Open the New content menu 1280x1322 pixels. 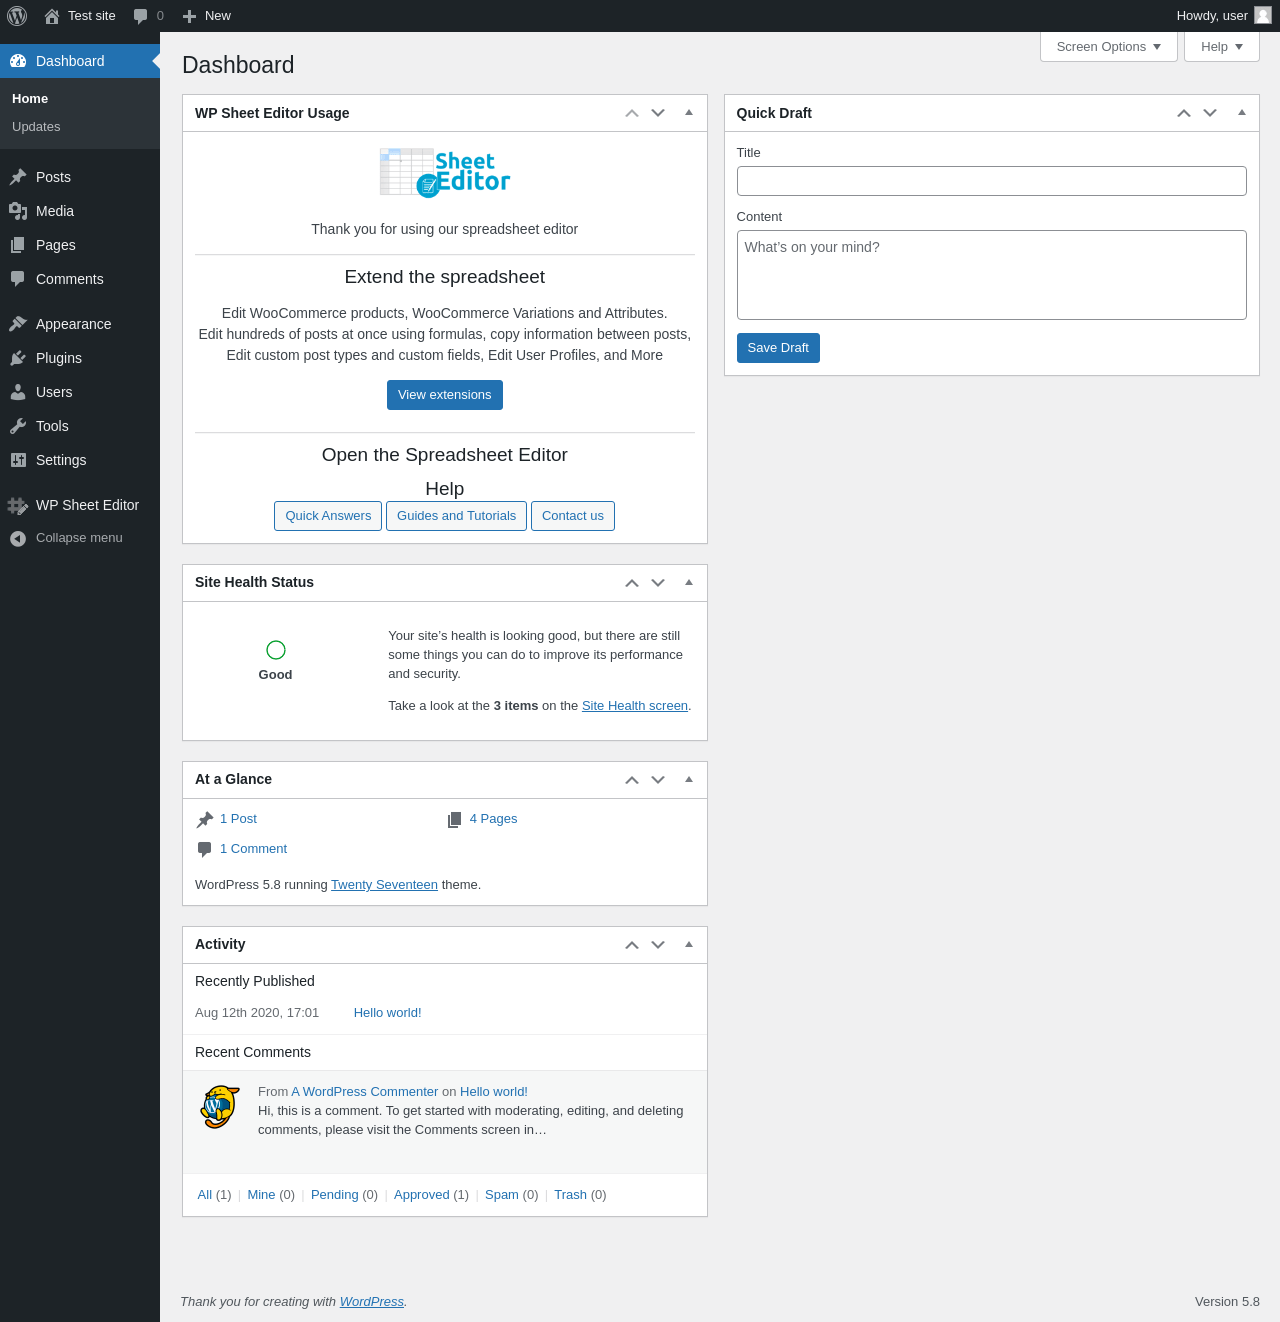tap(207, 16)
